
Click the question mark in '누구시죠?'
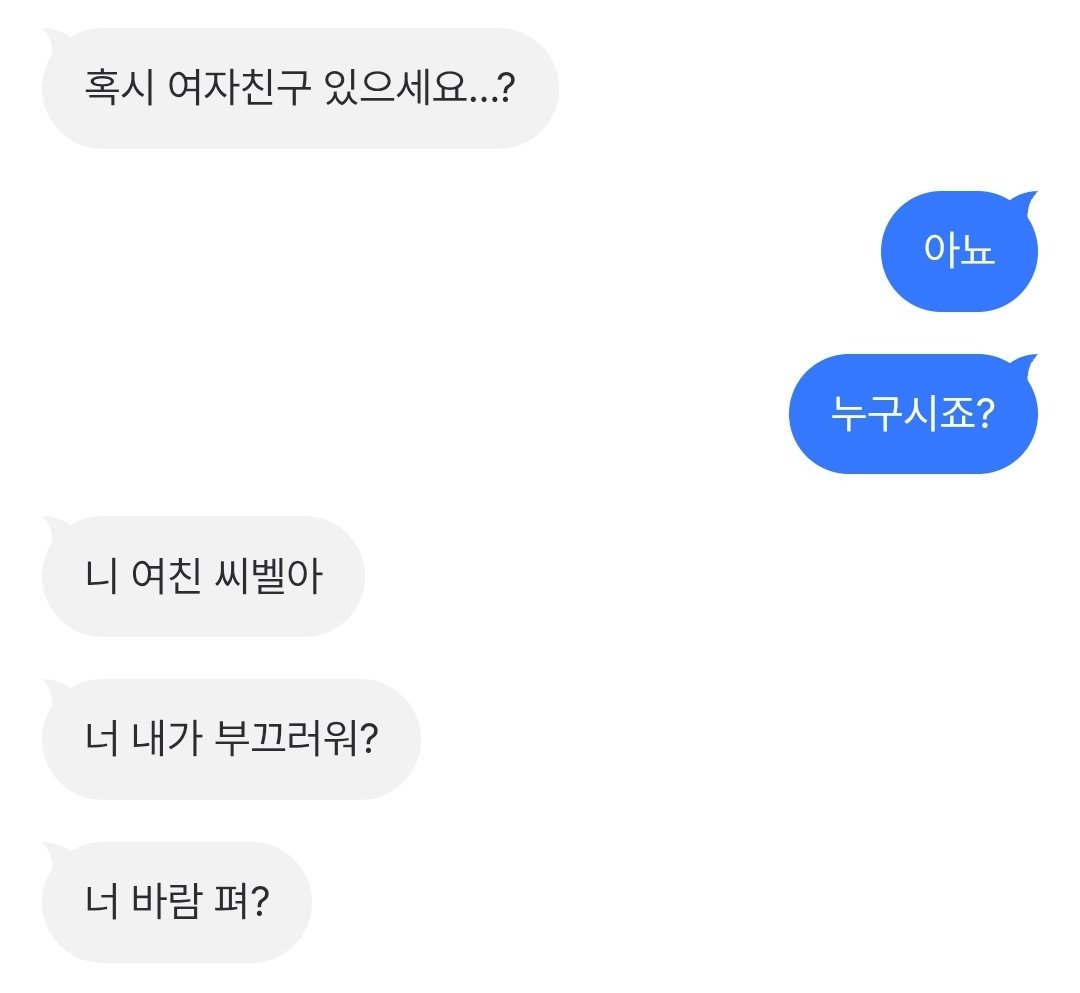tap(986, 413)
